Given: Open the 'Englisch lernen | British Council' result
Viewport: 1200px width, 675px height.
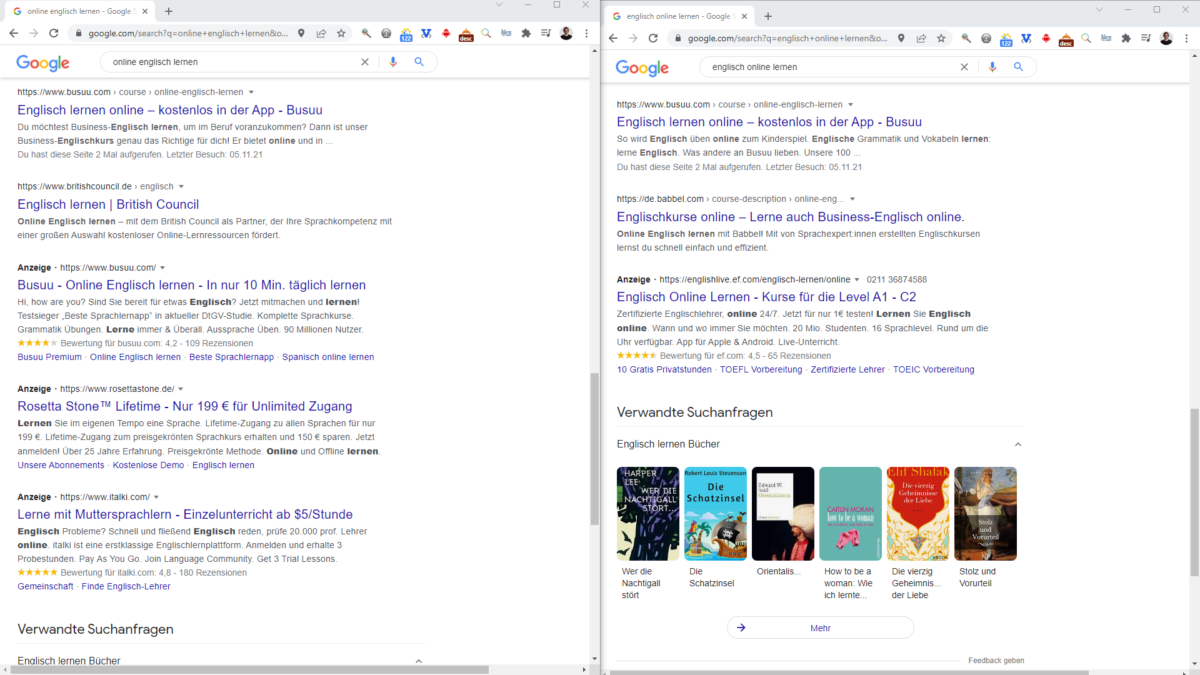Looking at the screenshot, I should pyautogui.click(x=108, y=204).
